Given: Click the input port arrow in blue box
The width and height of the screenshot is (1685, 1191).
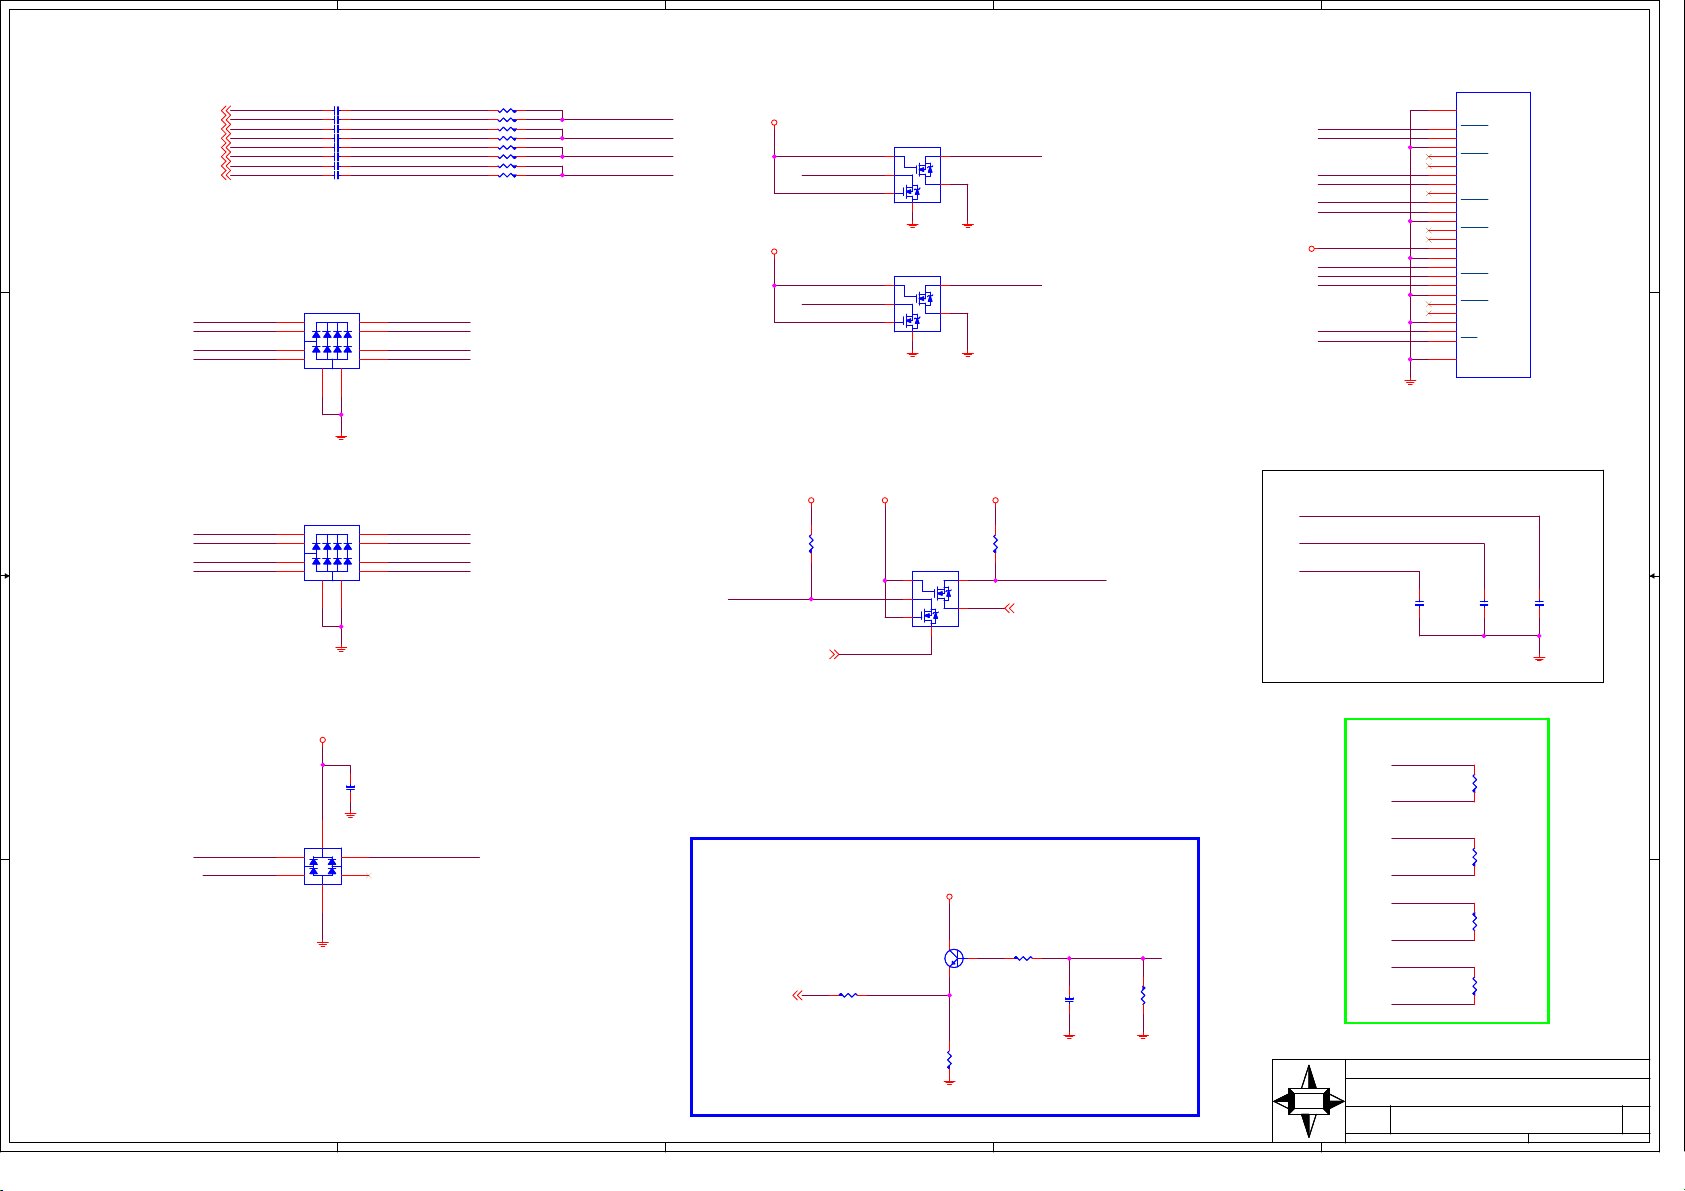Looking at the screenshot, I should click(x=797, y=995).
